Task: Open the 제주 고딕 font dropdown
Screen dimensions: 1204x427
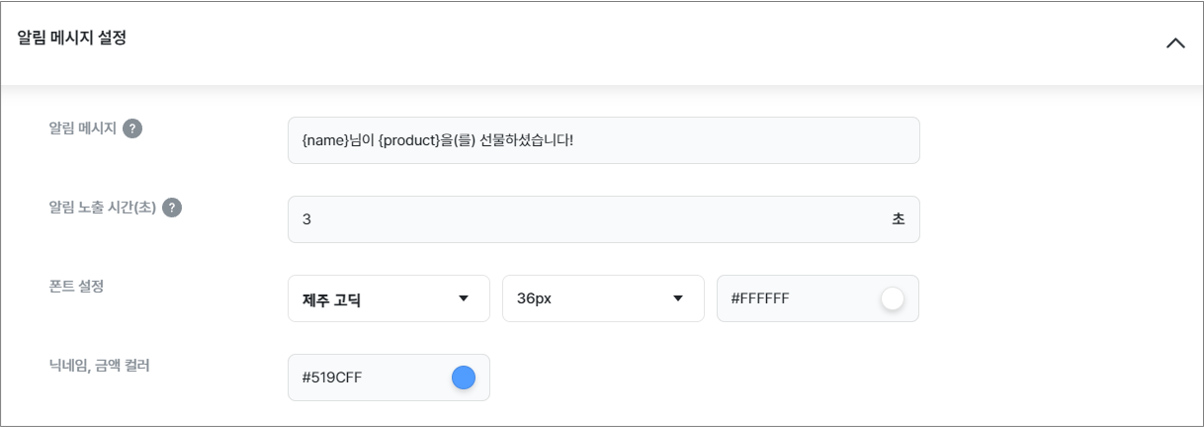Action: [389, 298]
